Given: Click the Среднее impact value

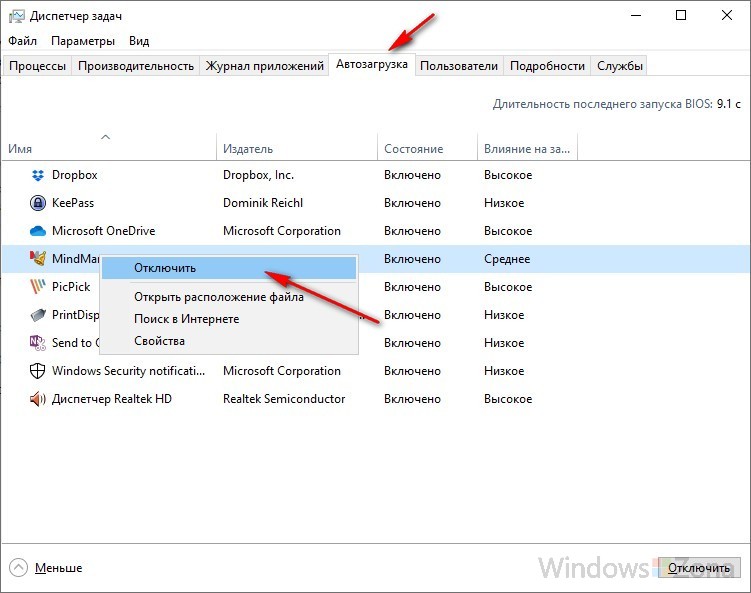Looking at the screenshot, I should coord(507,259).
